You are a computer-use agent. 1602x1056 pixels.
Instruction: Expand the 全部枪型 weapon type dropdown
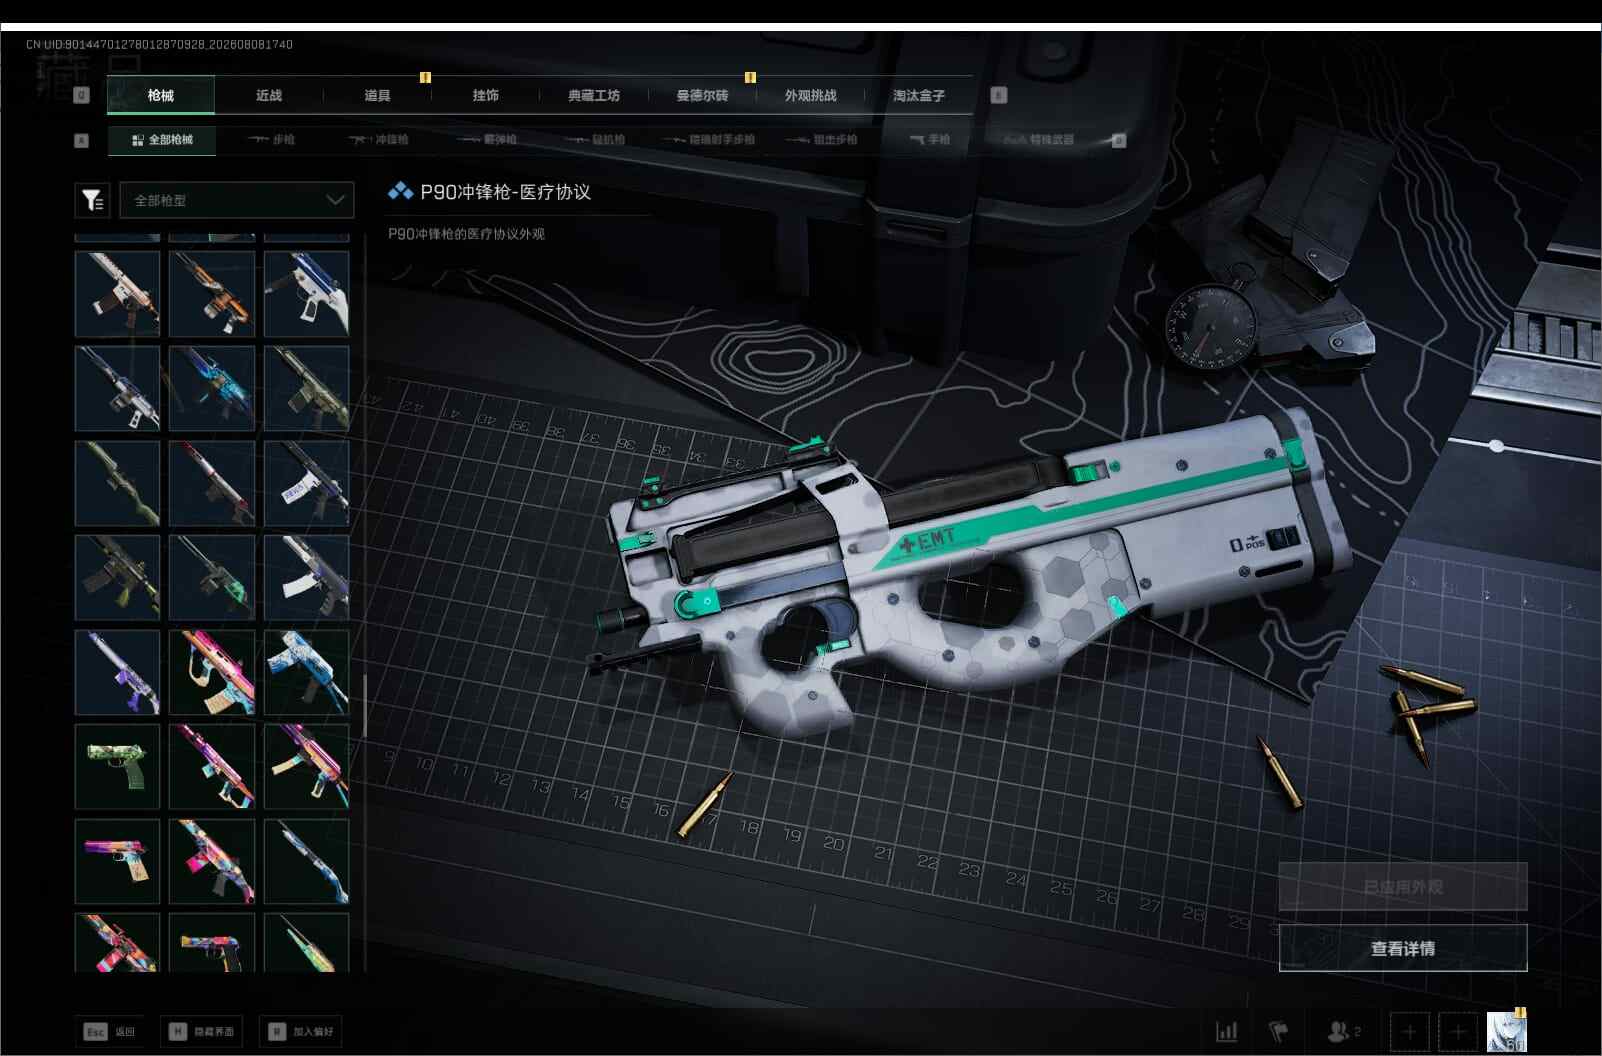(237, 200)
